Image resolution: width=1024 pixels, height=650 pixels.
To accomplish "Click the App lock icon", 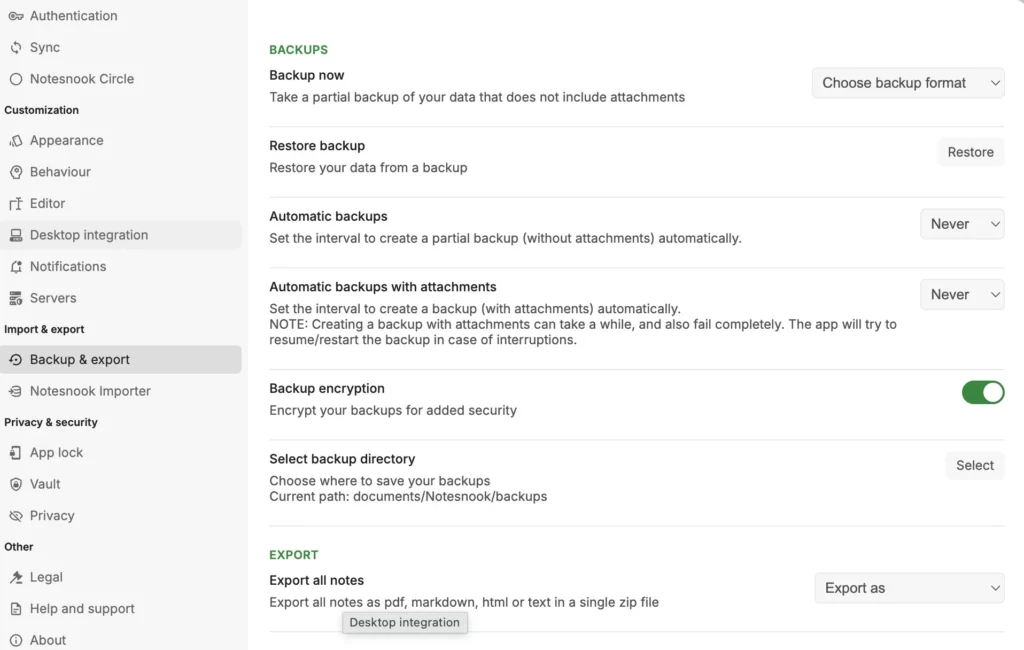I will (x=16, y=453).
